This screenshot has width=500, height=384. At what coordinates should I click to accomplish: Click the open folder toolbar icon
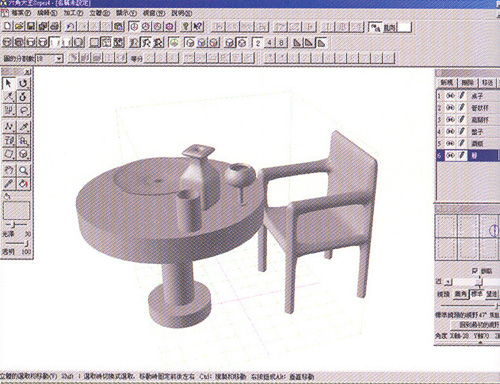pyautogui.click(x=19, y=26)
